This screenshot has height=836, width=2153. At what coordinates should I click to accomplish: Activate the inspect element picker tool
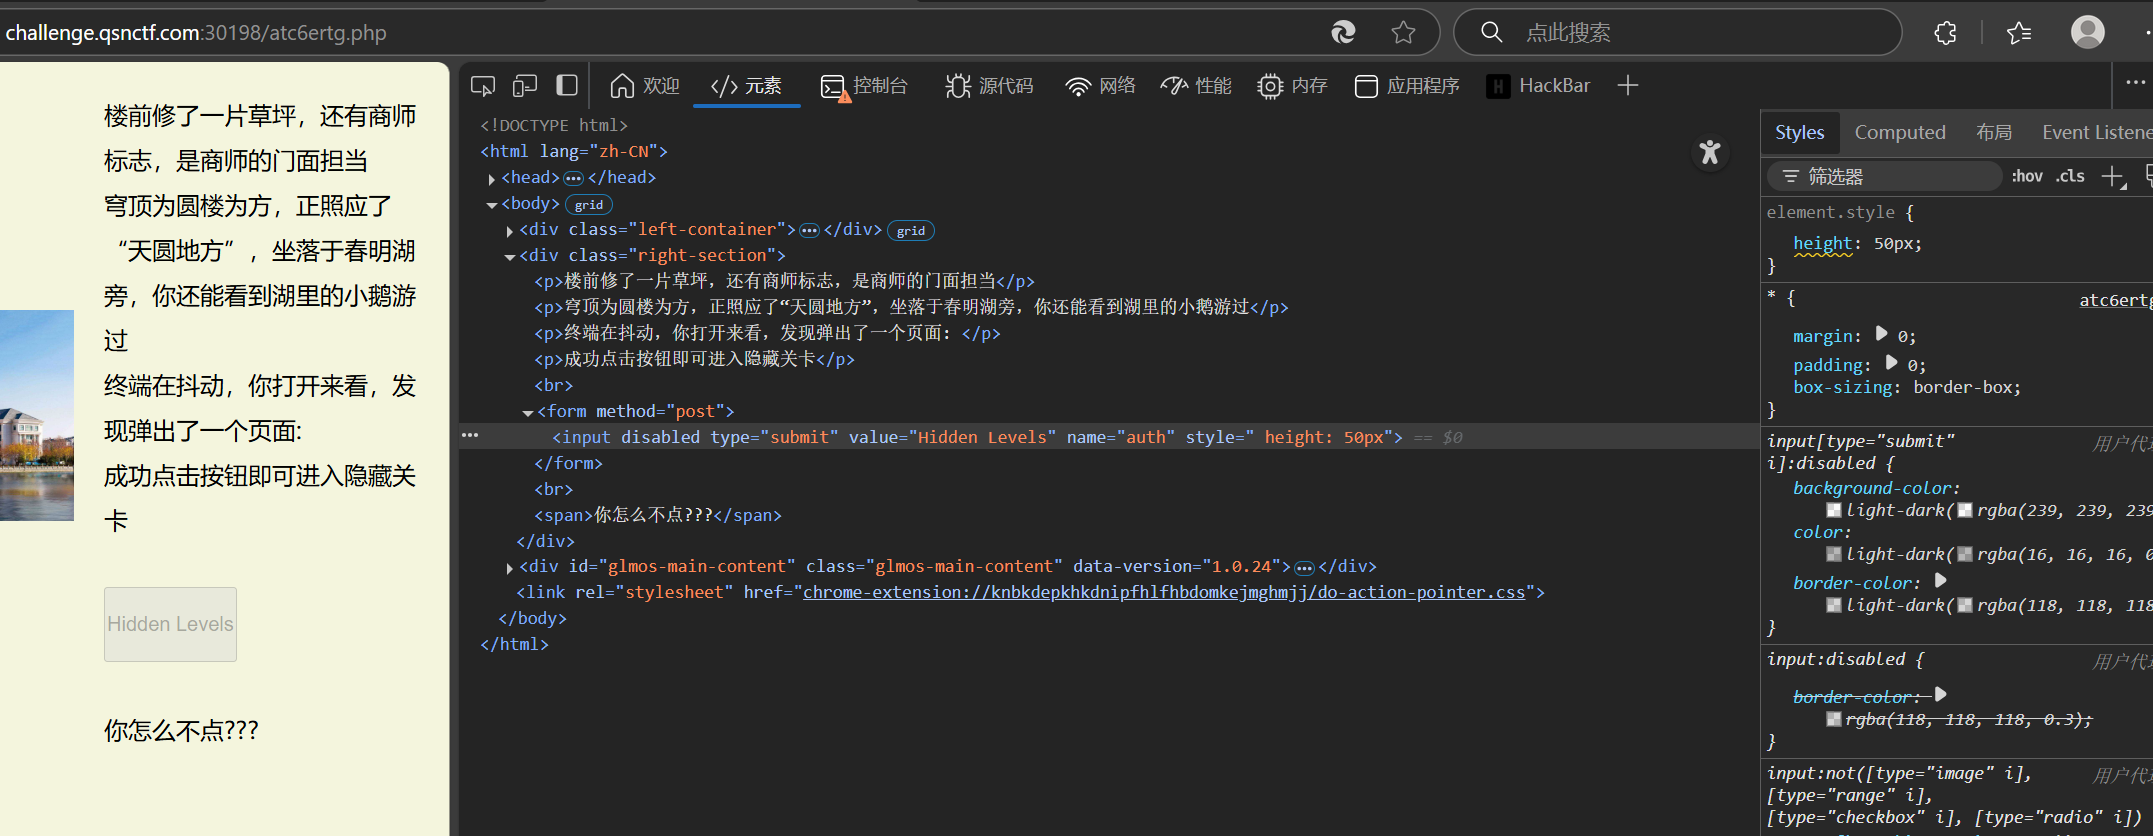tap(483, 86)
